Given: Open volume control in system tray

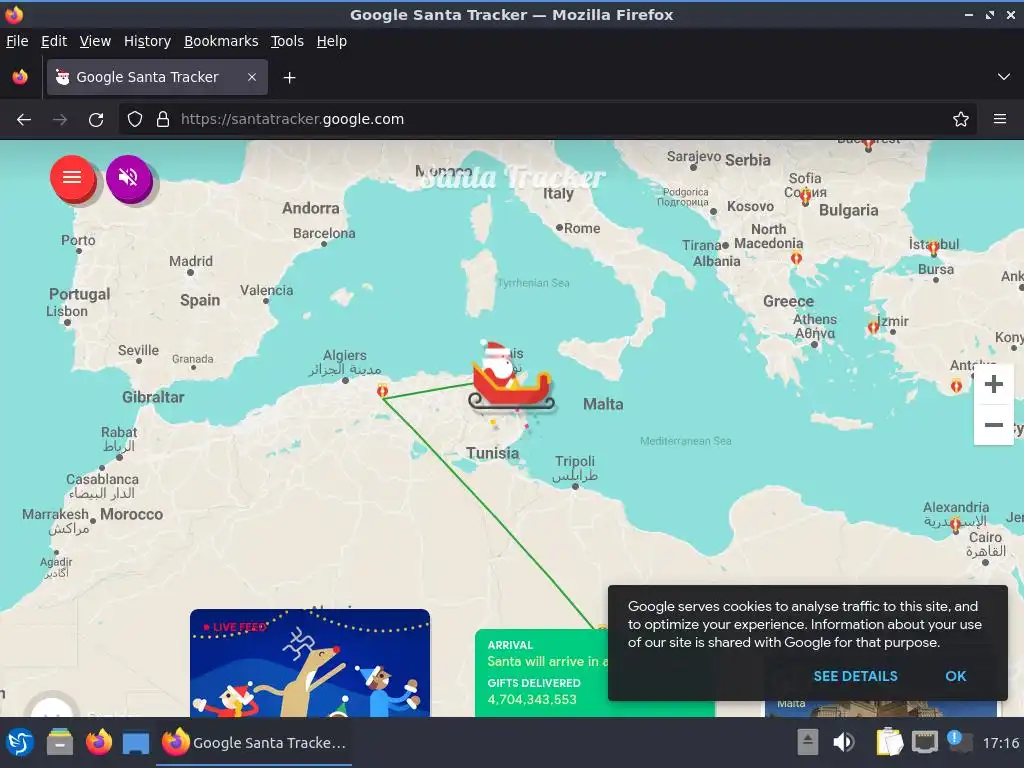Looking at the screenshot, I should click(x=843, y=742).
